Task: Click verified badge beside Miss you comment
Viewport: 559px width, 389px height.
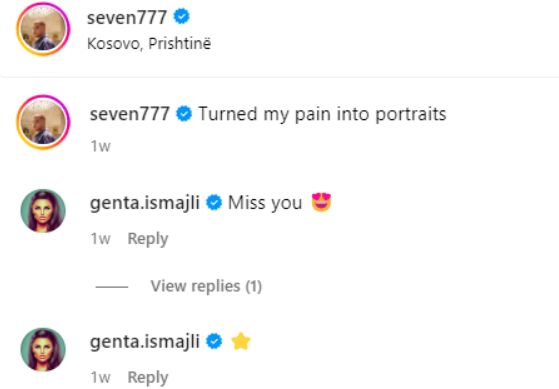Action: click(214, 202)
